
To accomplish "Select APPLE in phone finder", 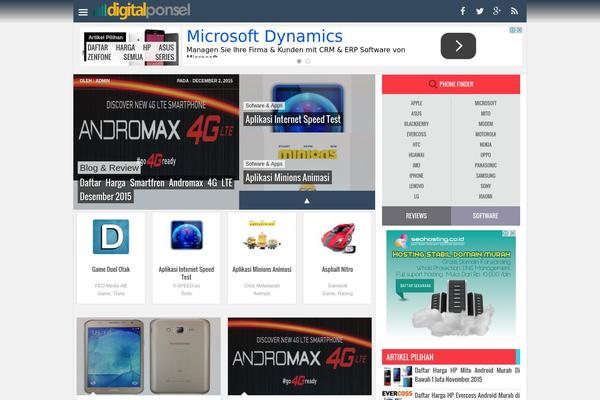I will pyautogui.click(x=416, y=103).
